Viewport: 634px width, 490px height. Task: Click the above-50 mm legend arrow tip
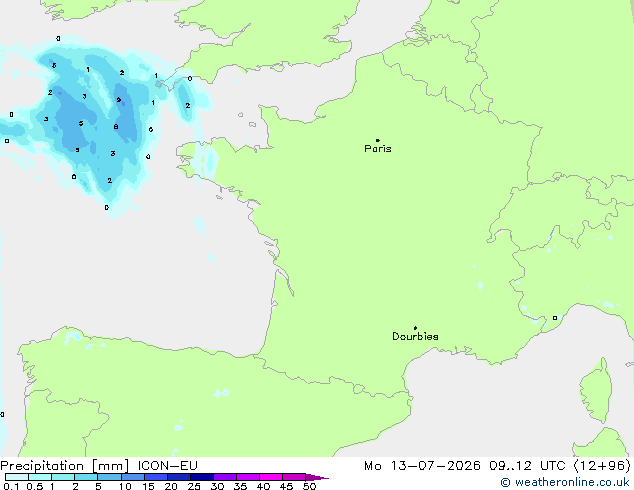tap(317, 477)
